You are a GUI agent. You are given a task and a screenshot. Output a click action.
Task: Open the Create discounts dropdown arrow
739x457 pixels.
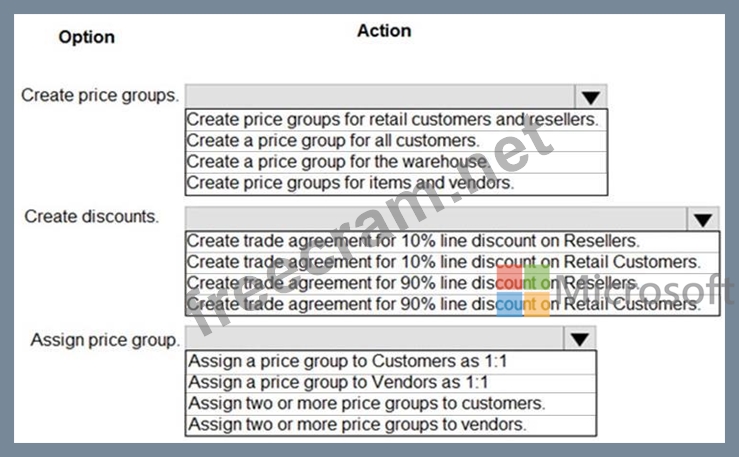703,220
